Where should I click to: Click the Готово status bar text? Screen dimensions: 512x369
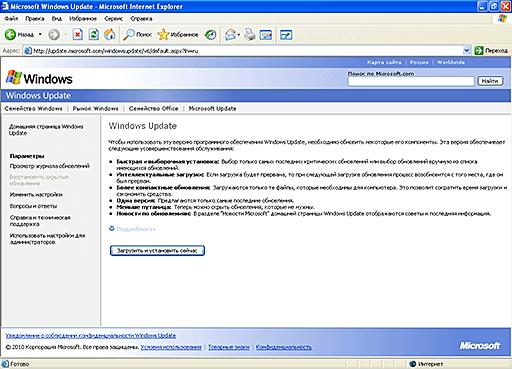[x=20, y=364]
